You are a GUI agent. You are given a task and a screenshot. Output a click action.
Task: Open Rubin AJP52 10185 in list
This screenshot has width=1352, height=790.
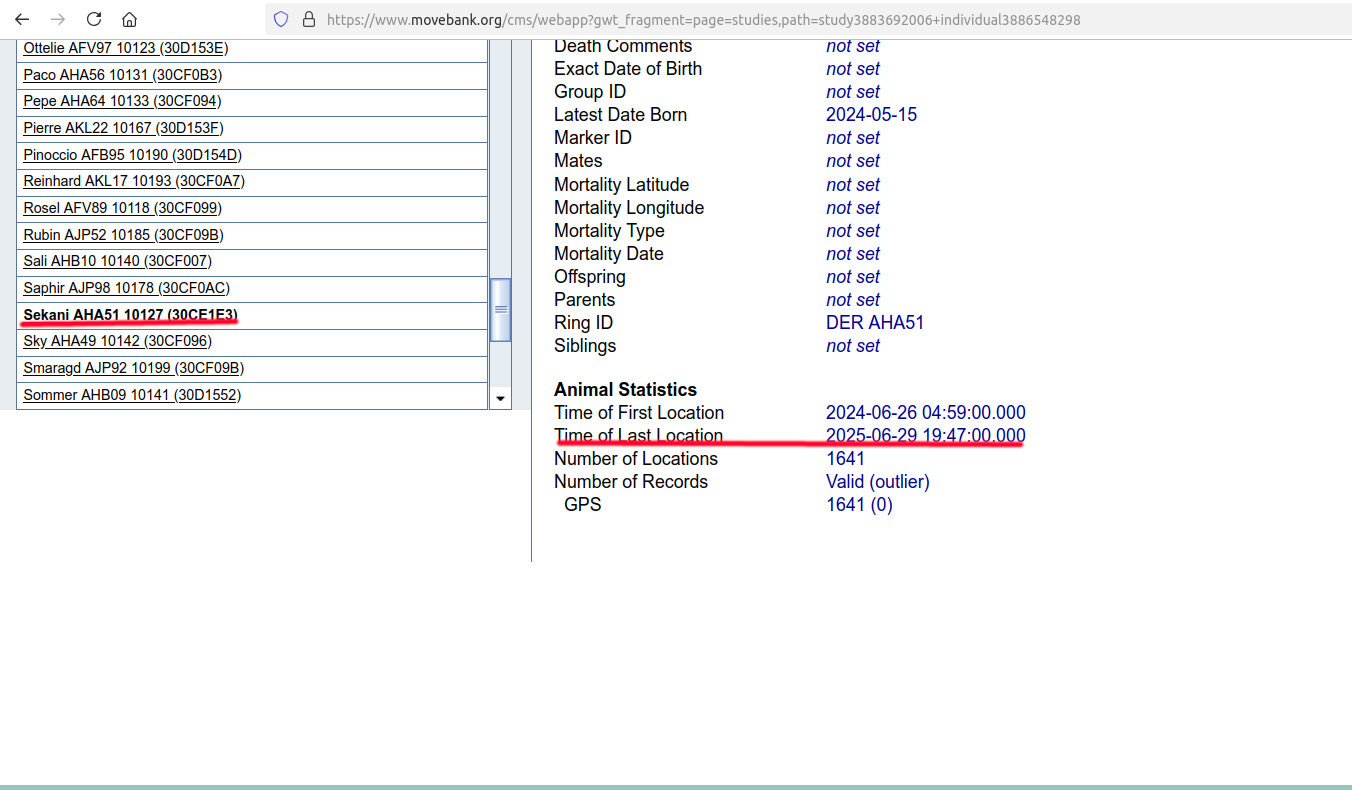(x=123, y=235)
